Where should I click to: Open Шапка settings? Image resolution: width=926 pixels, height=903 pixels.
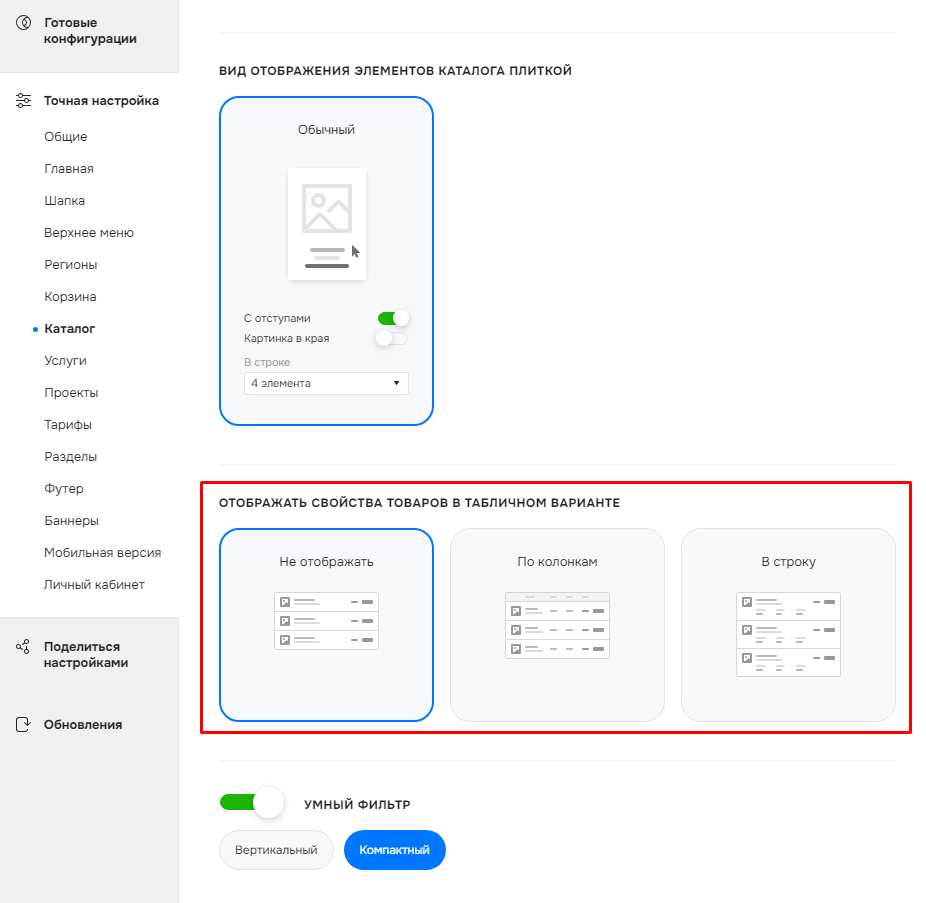point(64,201)
